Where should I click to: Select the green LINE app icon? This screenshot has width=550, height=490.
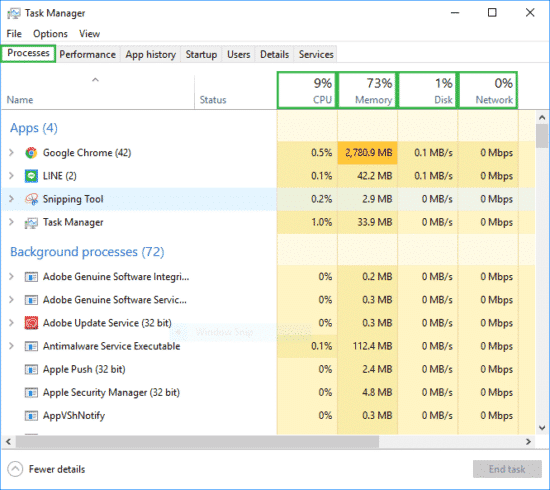pos(31,176)
